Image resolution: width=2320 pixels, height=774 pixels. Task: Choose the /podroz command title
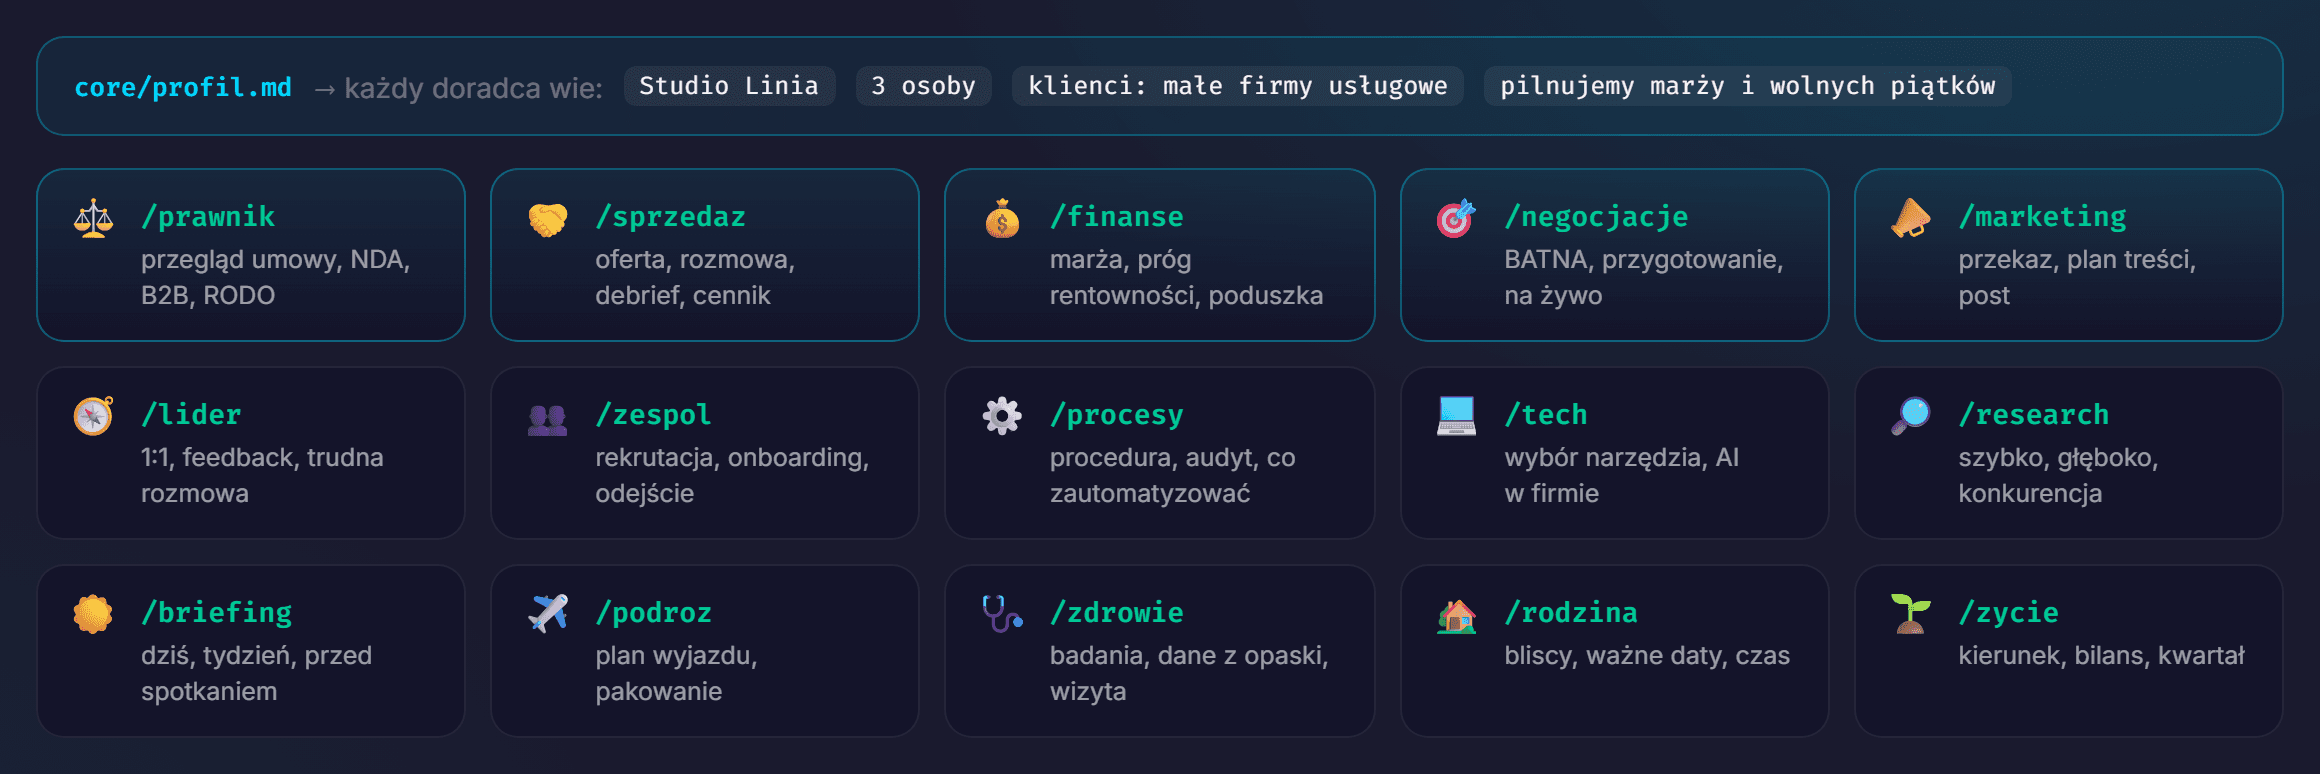click(x=654, y=612)
